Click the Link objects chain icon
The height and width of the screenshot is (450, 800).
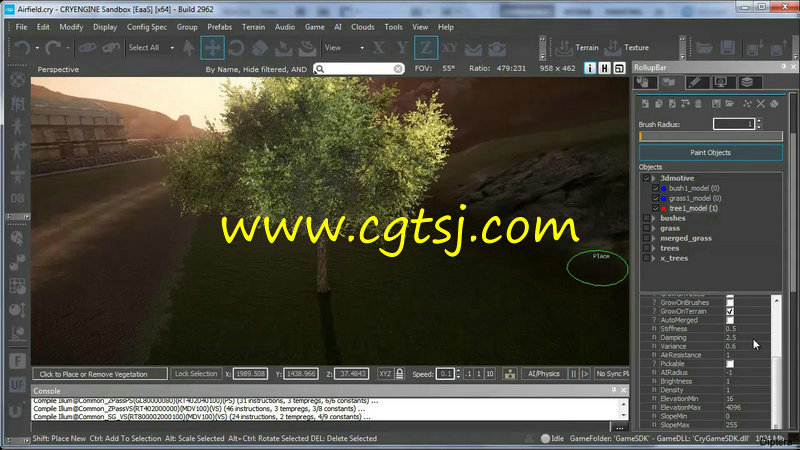tap(87, 48)
